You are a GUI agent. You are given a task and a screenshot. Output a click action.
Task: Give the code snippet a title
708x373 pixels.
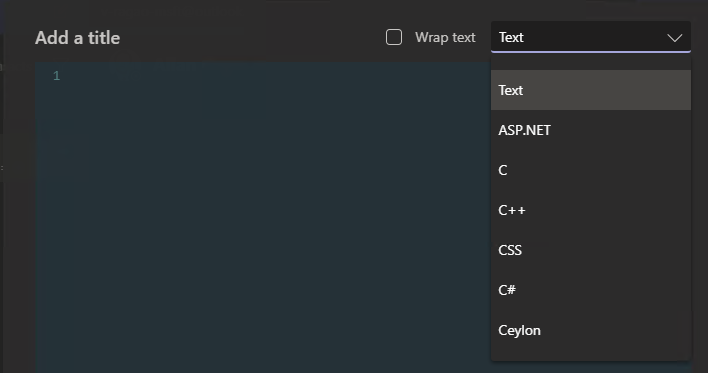tap(78, 38)
